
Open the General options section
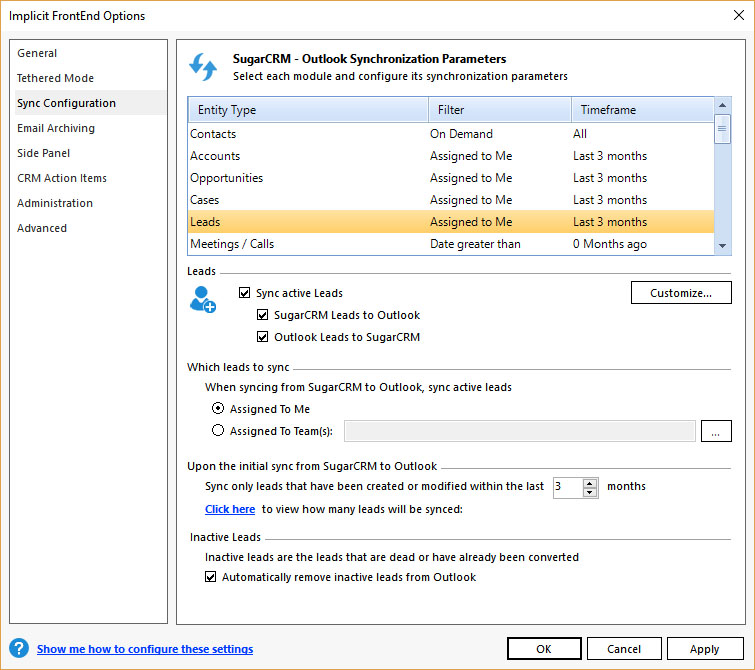tap(37, 53)
